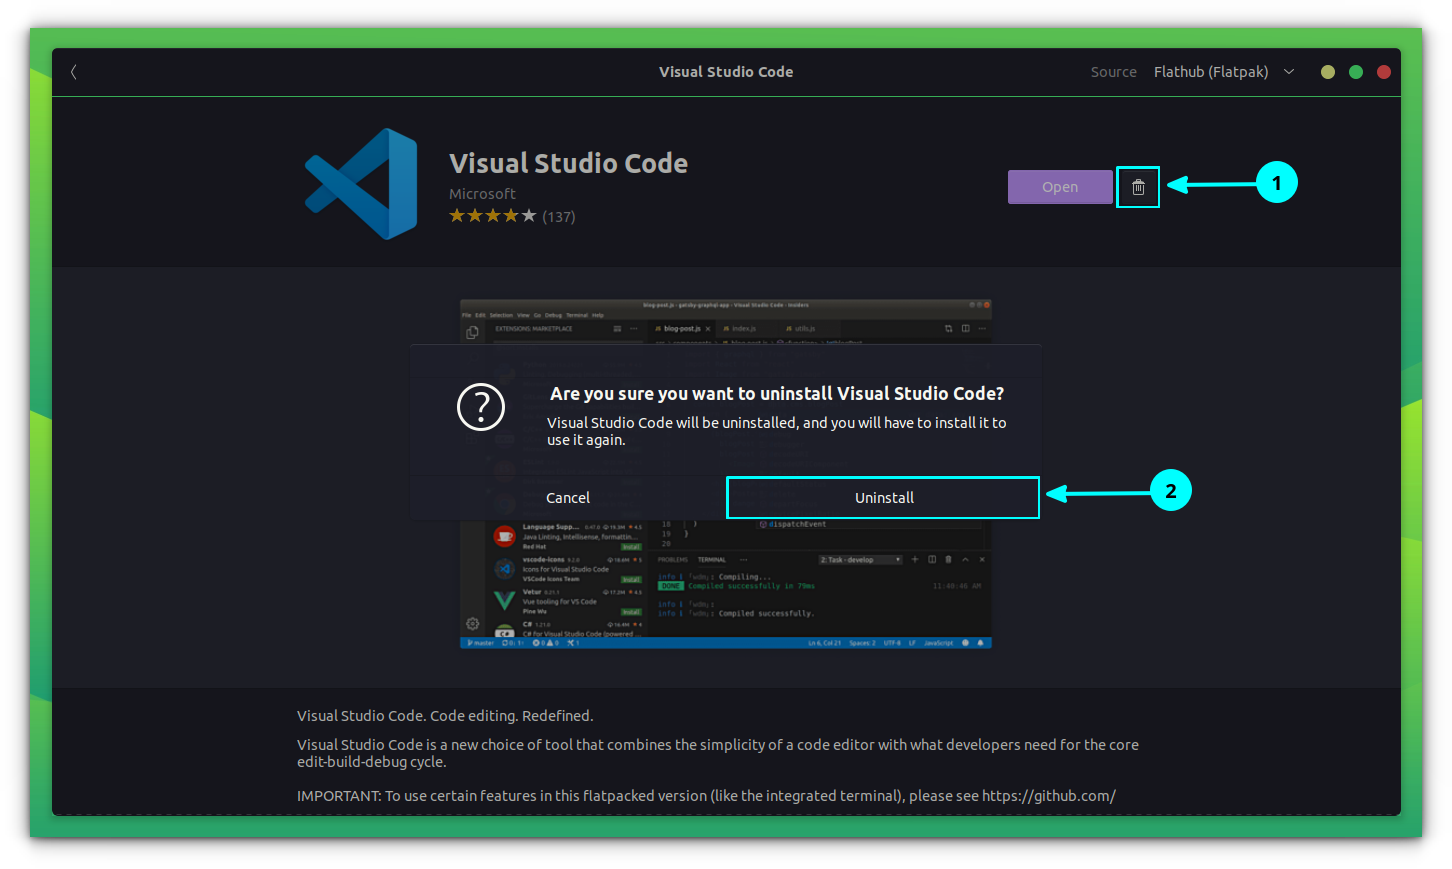
Task: Click the Microsoft developer name
Action: pos(483,193)
